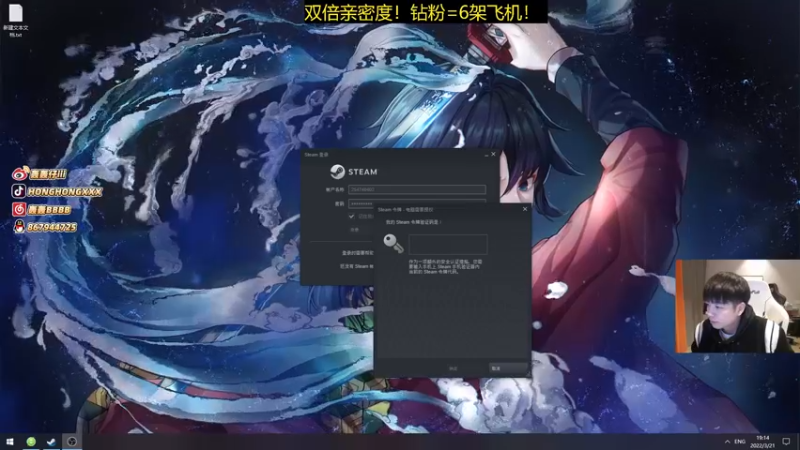800x450 pixels.
Task: Focus the Steam account name field
Action: [417, 189]
